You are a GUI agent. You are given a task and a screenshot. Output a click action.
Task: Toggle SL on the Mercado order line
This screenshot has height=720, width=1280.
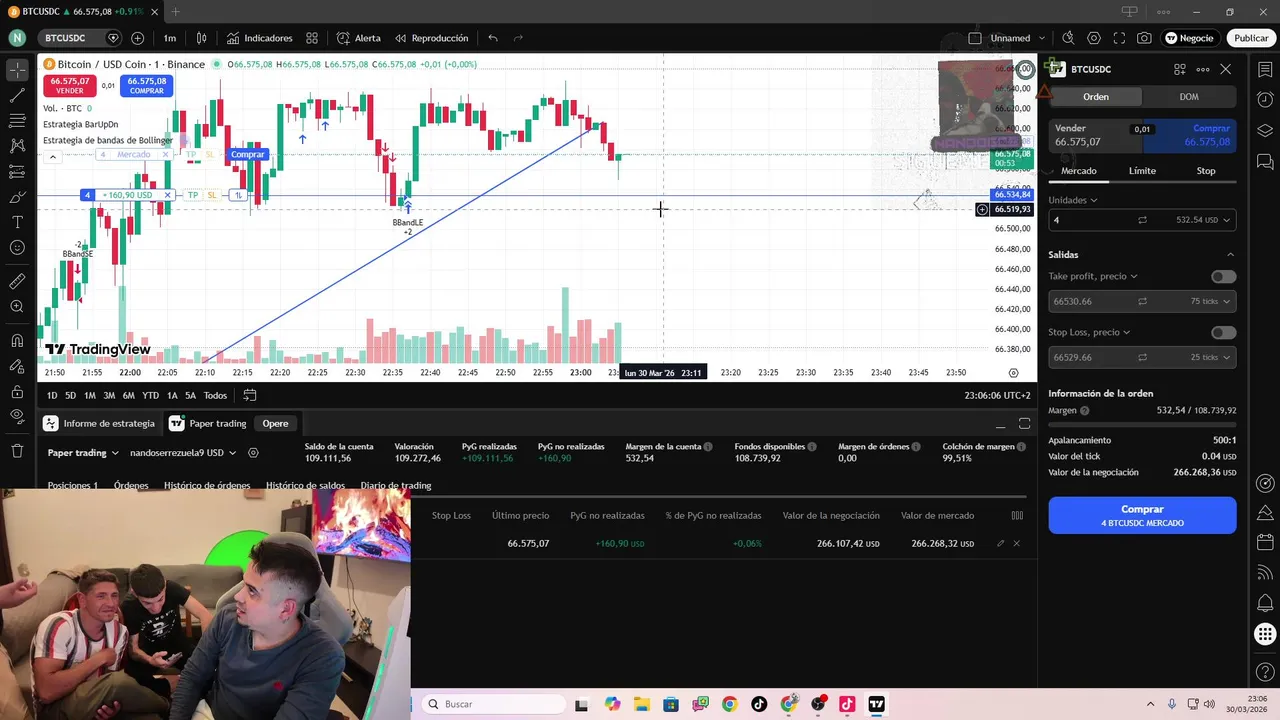coord(210,155)
